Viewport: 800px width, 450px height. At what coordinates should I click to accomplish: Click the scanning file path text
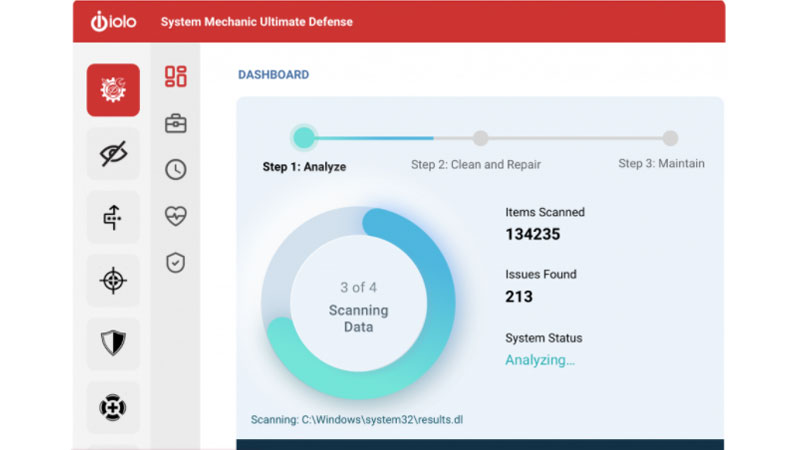[x=357, y=419]
